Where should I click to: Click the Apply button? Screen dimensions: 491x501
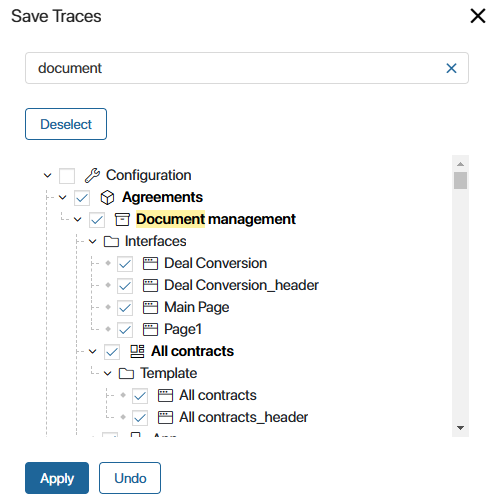(57, 478)
